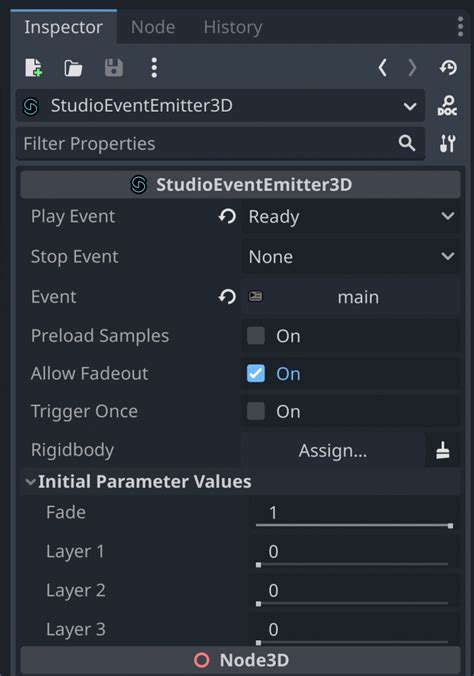Click the save resource floppy disk icon
Viewport: 474px width, 676px height.
[113, 68]
